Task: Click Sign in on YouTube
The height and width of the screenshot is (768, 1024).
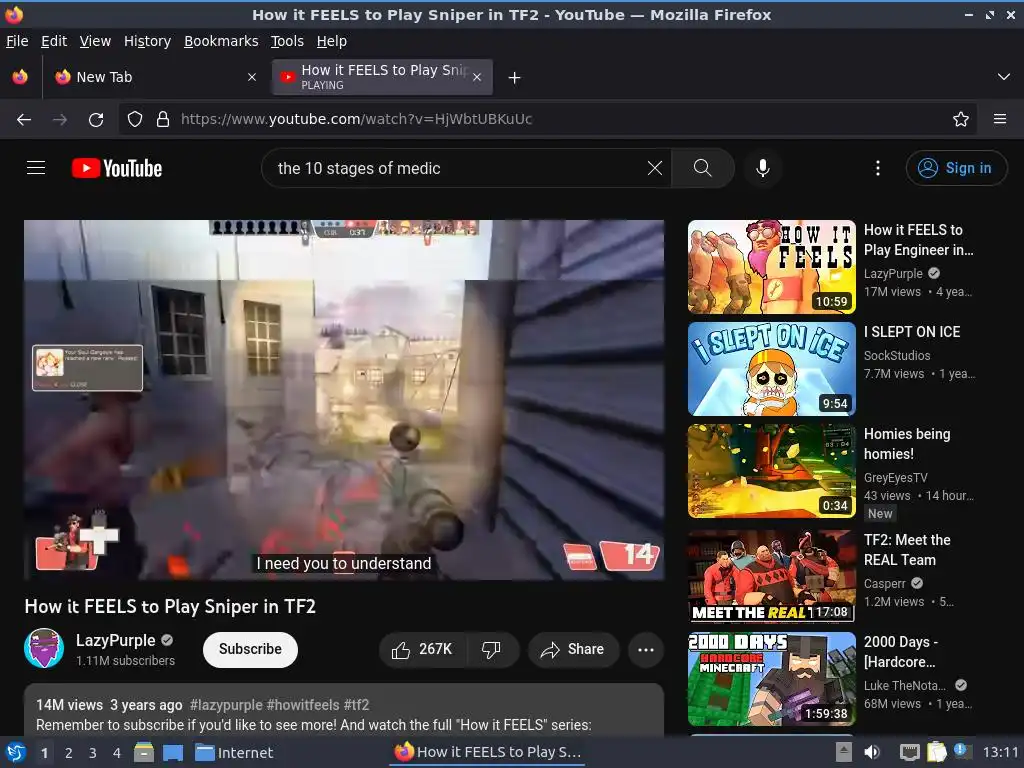Action: pos(956,168)
